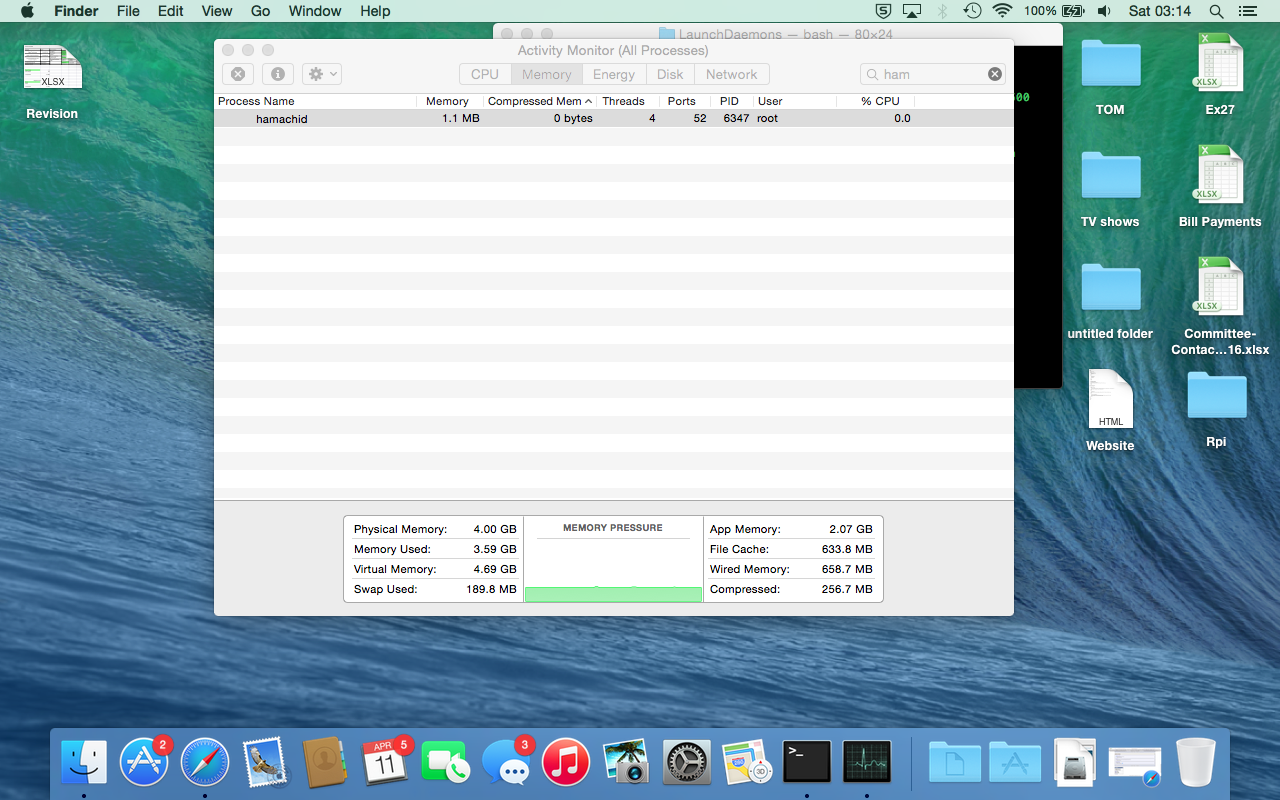Open the Mail stamp icon in Dock
The image size is (1280, 800).
click(265, 762)
